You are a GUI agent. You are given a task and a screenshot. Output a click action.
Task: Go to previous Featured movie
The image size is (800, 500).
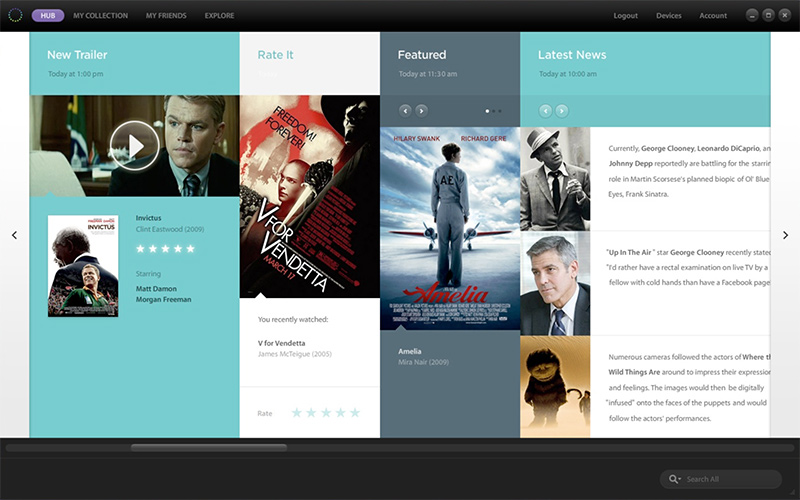tap(405, 111)
